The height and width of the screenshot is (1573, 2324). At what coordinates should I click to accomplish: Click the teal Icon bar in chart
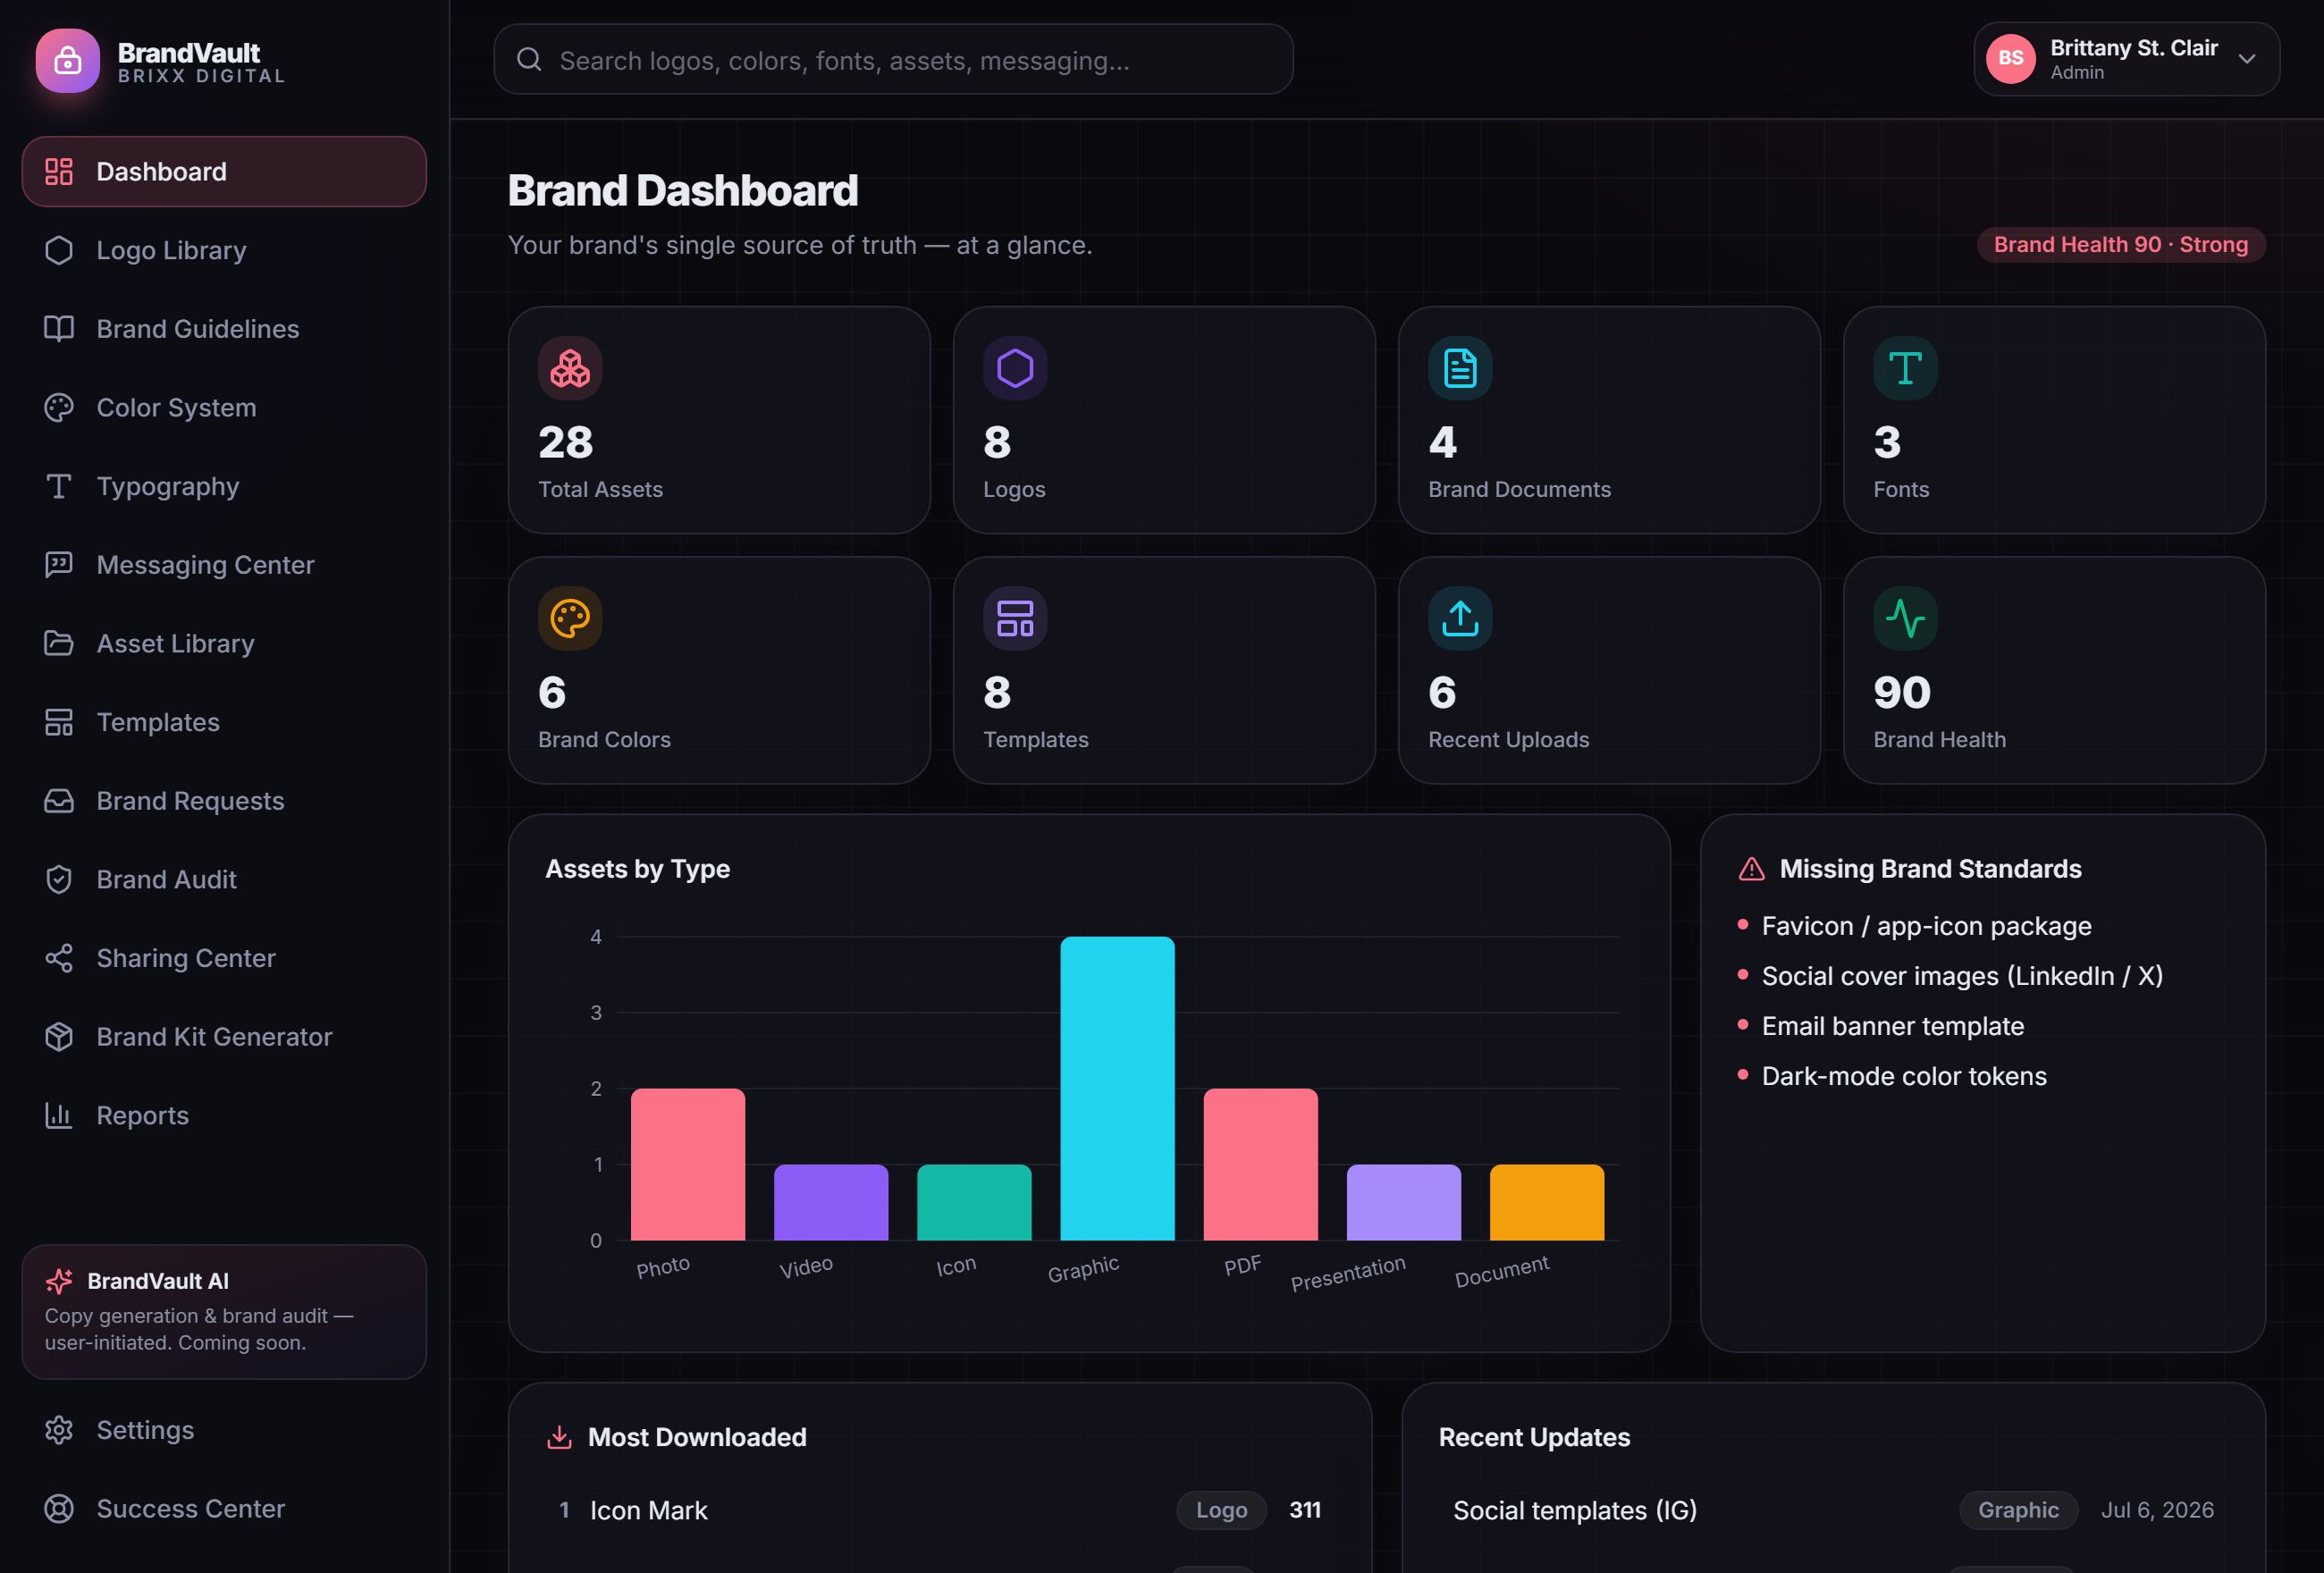coord(974,1202)
